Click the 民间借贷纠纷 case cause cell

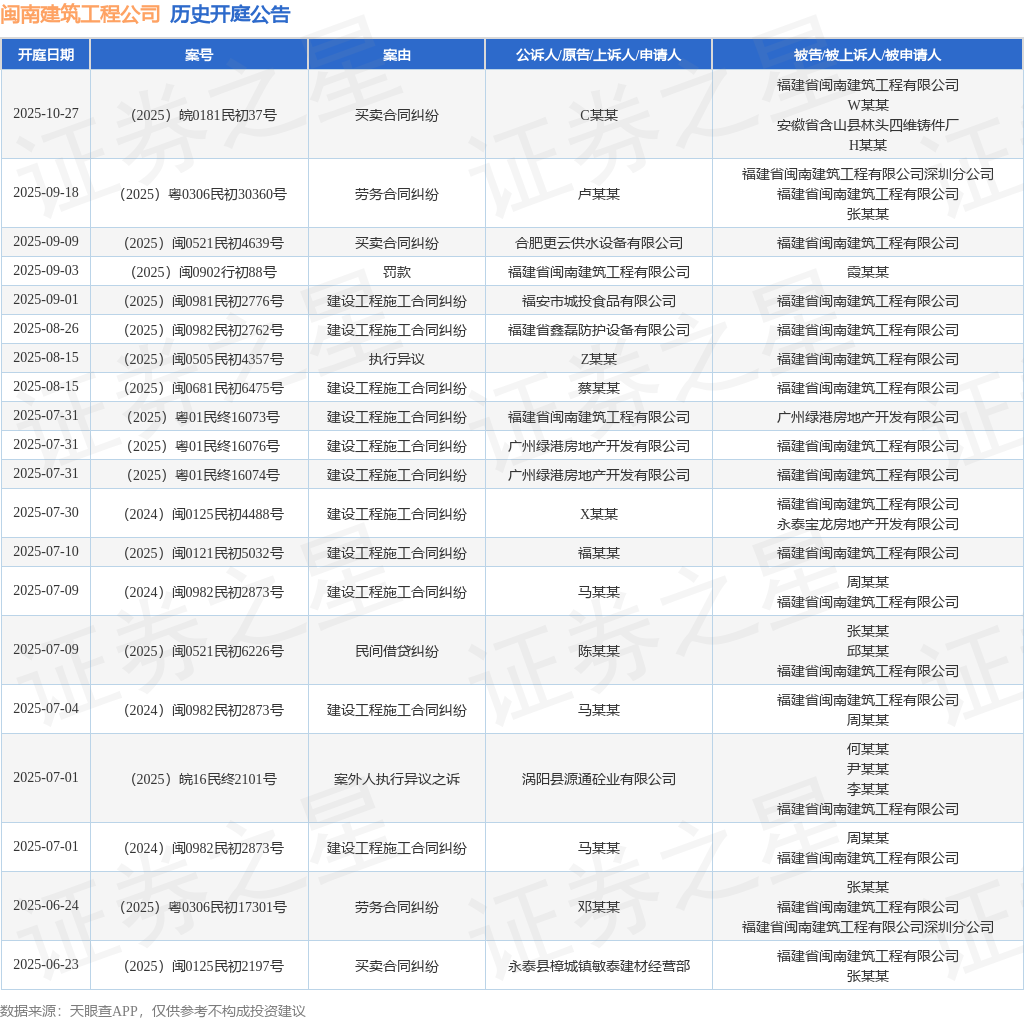click(x=396, y=651)
